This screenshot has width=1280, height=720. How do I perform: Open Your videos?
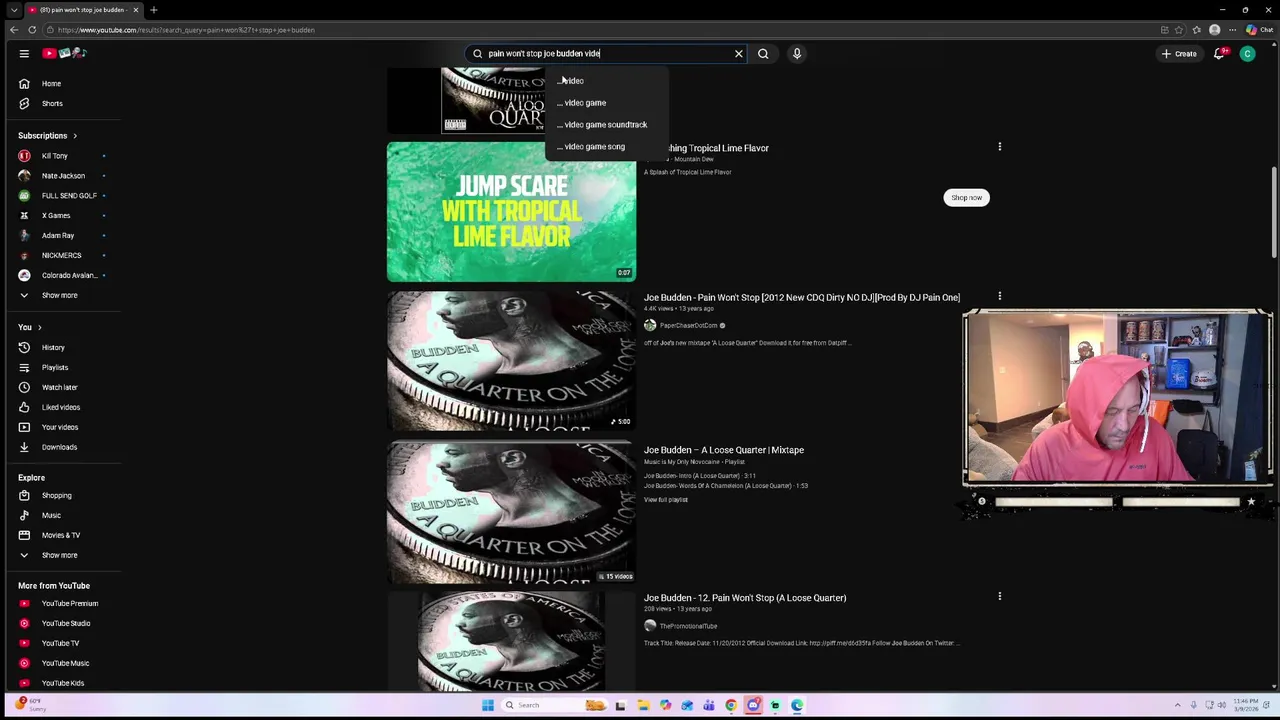click(x=60, y=428)
